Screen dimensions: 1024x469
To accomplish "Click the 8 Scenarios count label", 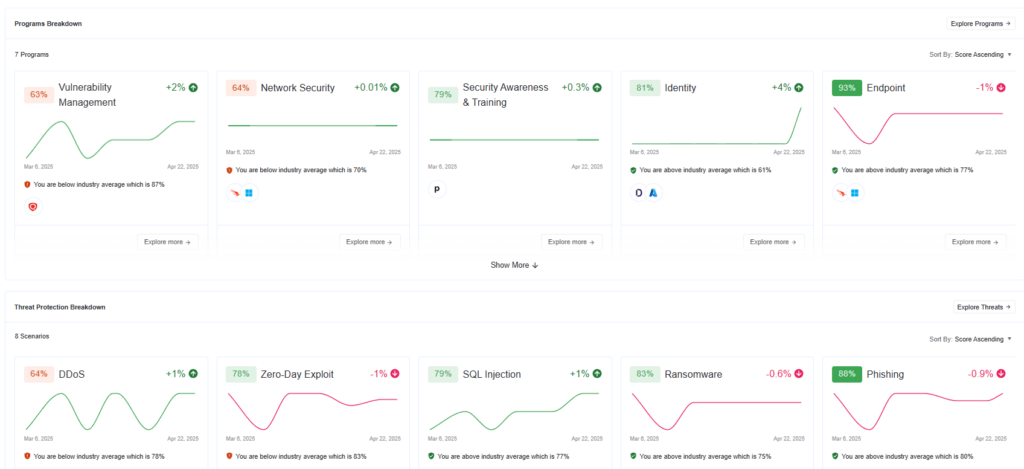I will click(x=32, y=336).
